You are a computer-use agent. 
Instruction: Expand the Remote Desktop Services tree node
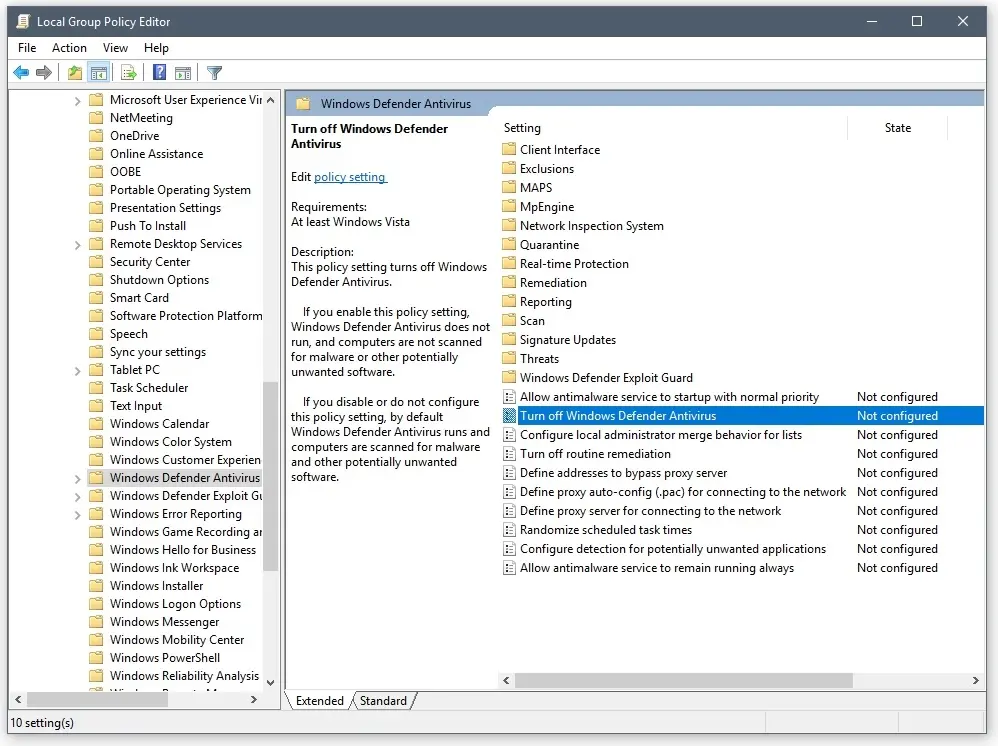[x=77, y=244]
